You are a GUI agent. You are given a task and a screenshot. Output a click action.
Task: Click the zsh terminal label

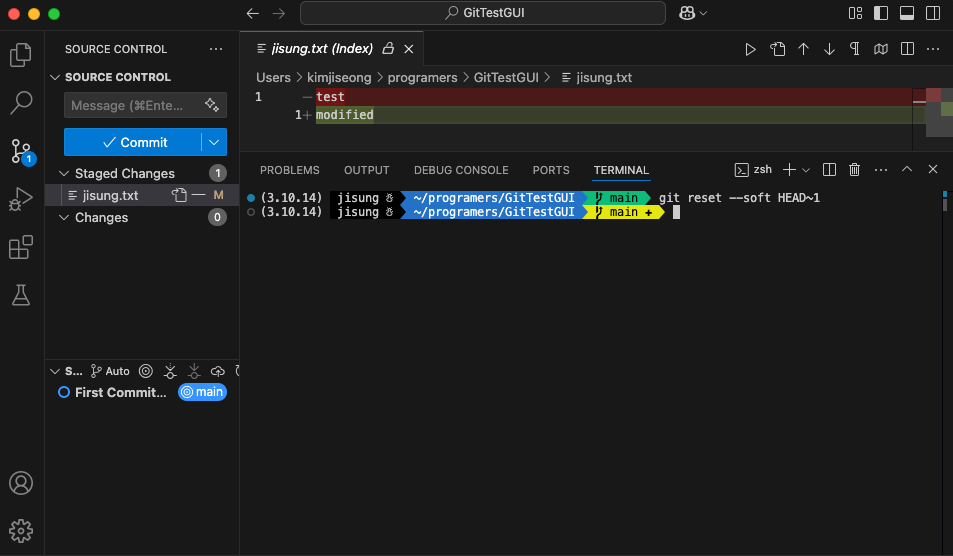[754, 170]
